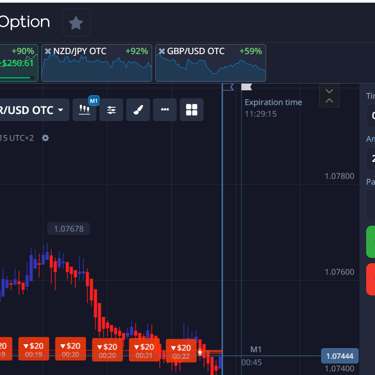Click the star favorite icon
The width and height of the screenshot is (375, 375).
click(x=76, y=23)
